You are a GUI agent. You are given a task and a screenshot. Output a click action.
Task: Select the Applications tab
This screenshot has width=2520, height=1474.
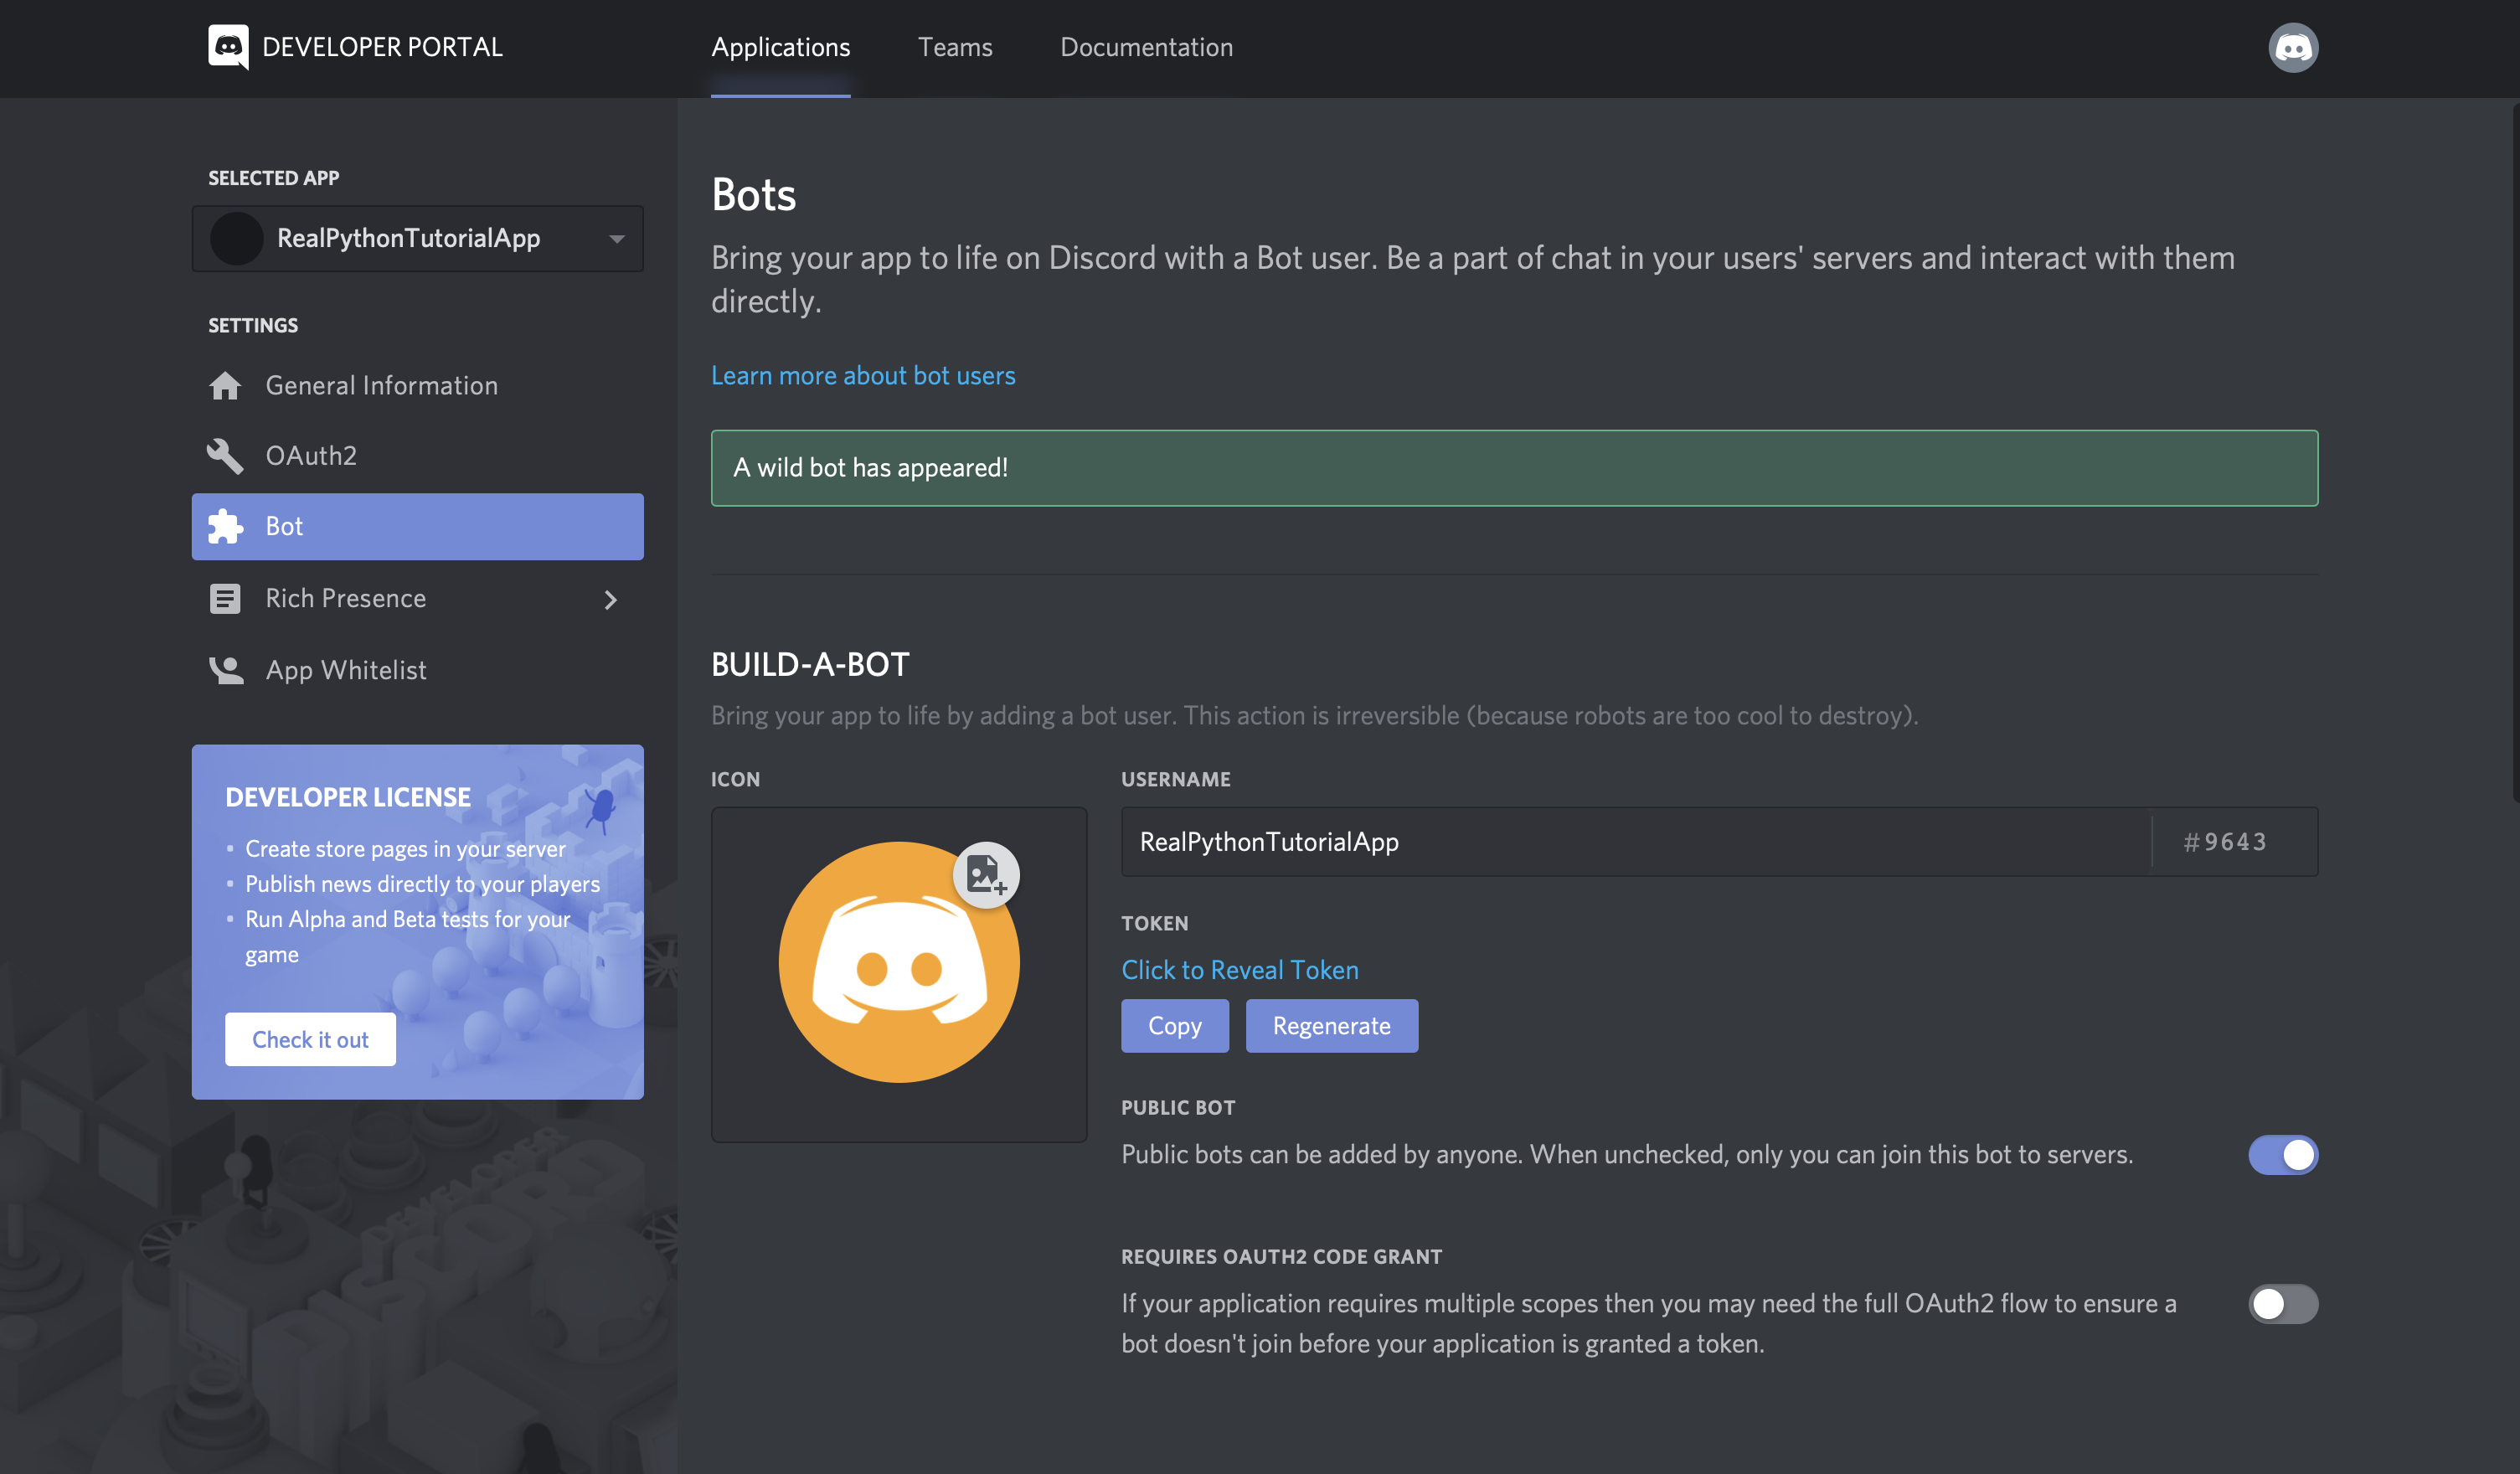click(781, 48)
